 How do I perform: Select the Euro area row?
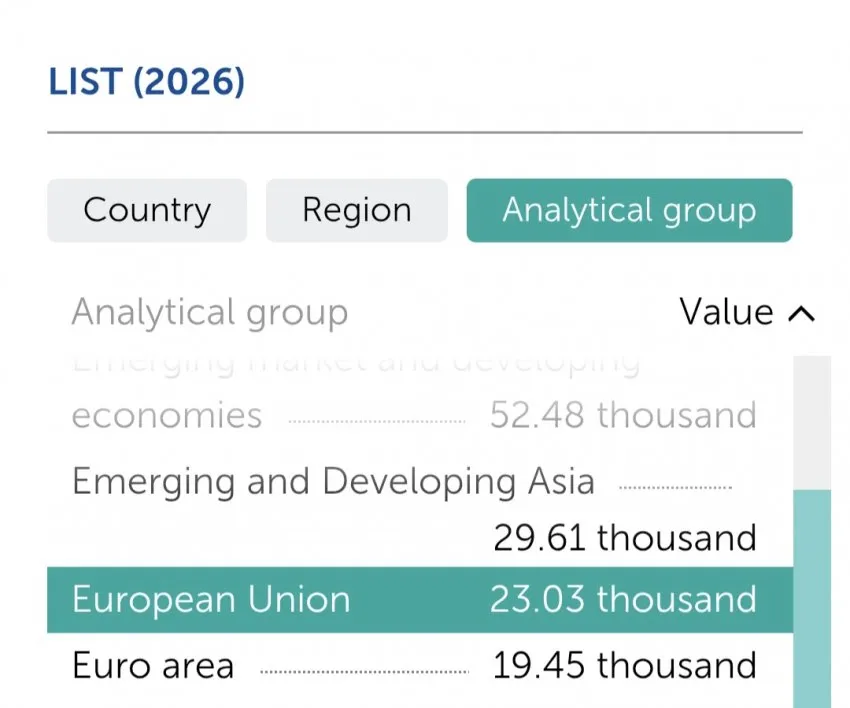[x=420, y=666]
